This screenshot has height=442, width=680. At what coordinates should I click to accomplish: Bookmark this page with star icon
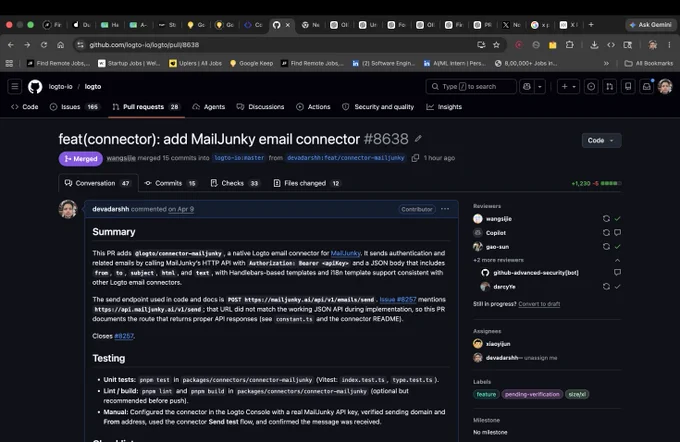pyautogui.click(x=496, y=45)
